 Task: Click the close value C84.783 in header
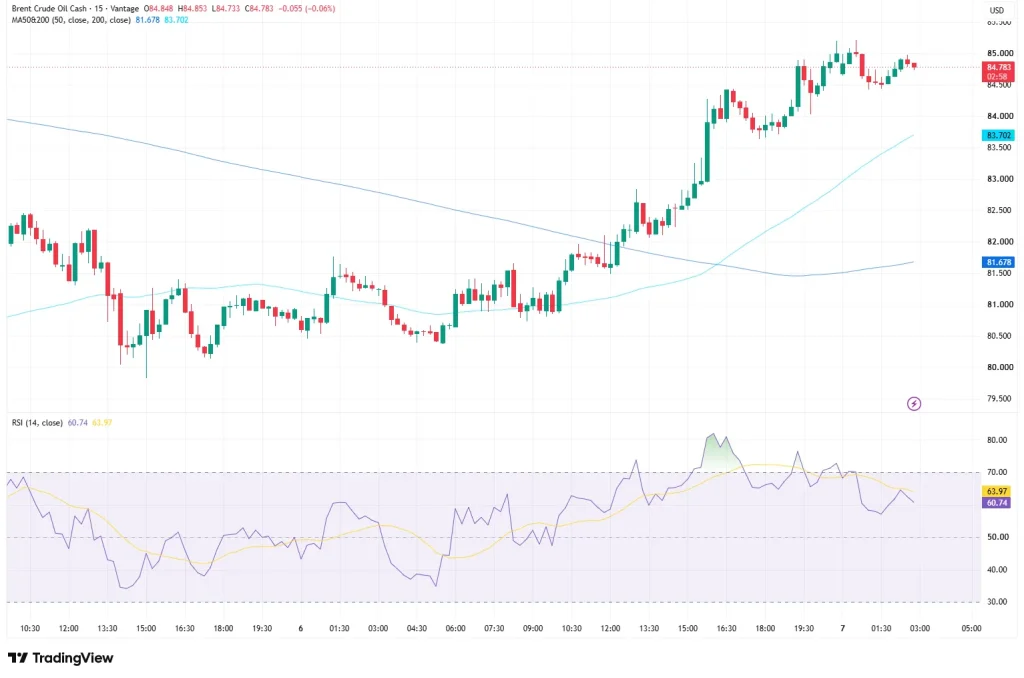(x=259, y=8)
